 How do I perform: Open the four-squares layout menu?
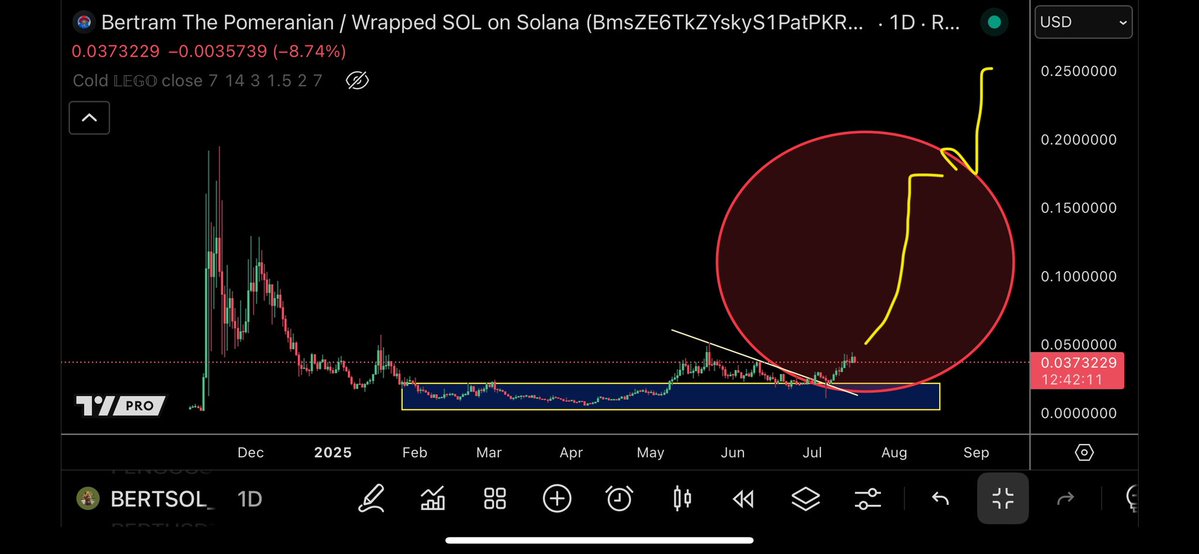pyautogui.click(x=496, y=500)
